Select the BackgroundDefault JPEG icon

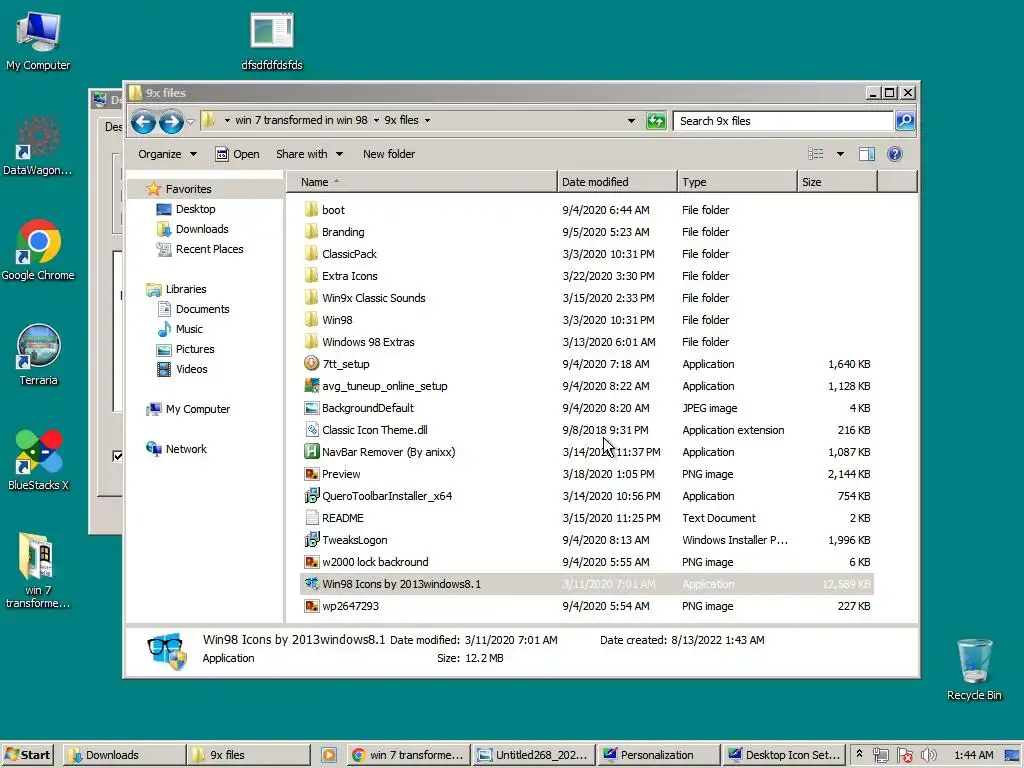click(312, 408)
